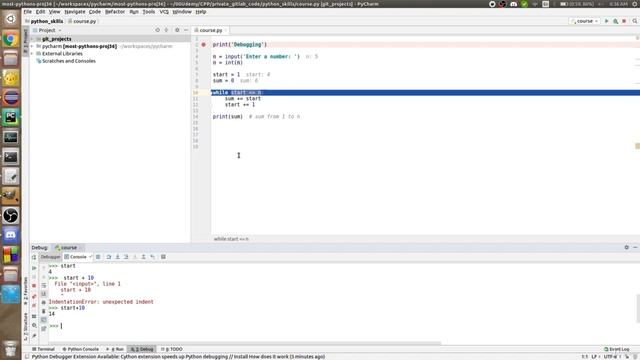
Task: Open Project panel settings gear
Action: pos(177,30)
